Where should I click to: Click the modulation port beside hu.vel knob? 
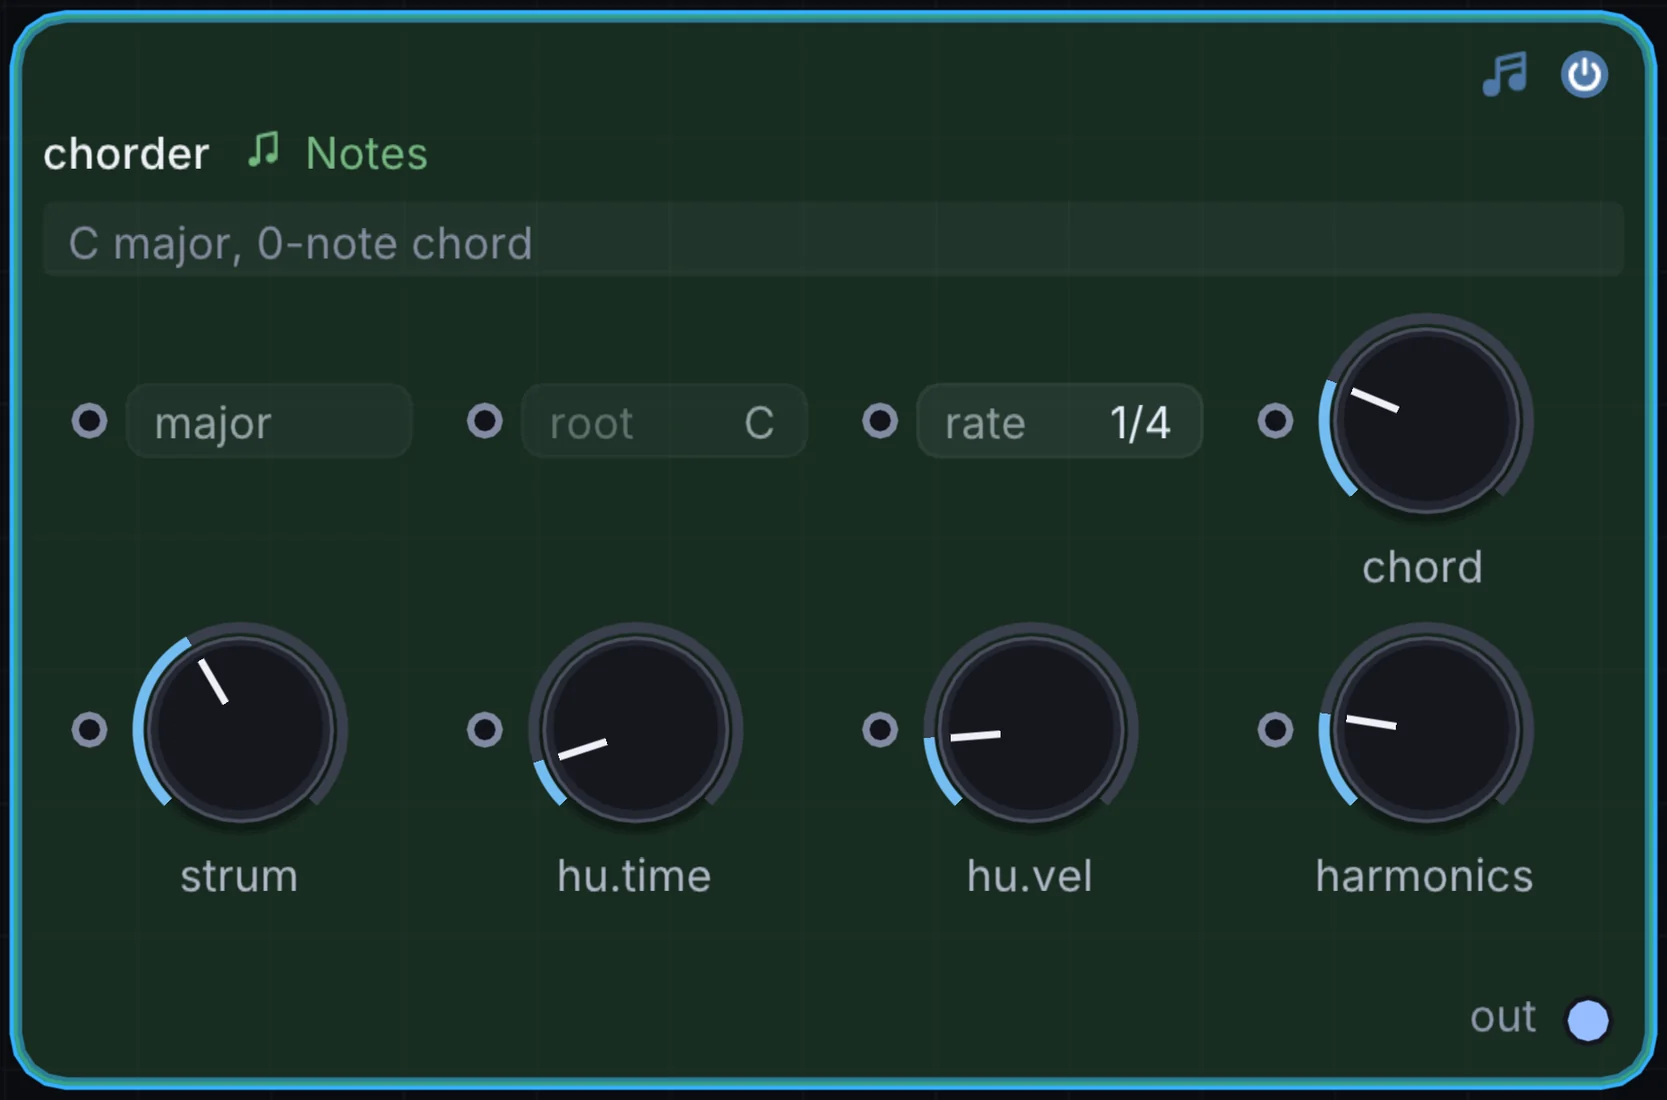[880, 730]
